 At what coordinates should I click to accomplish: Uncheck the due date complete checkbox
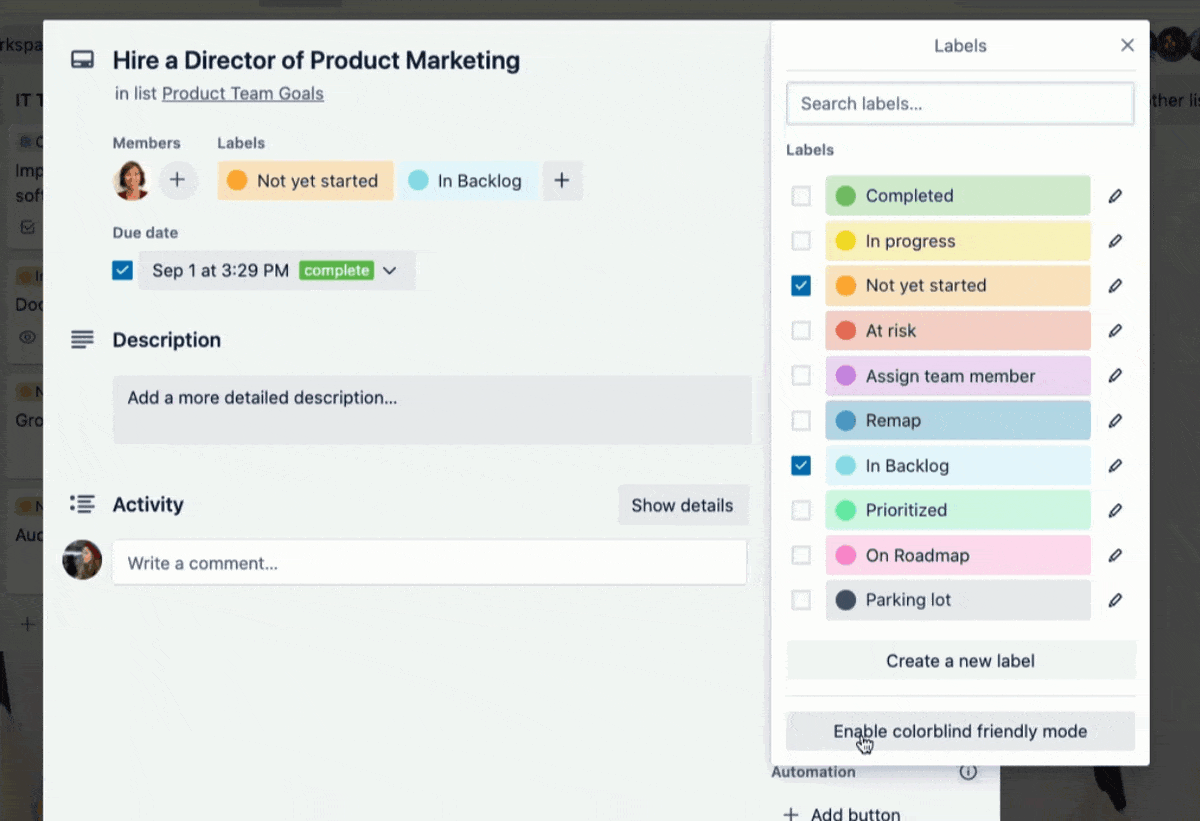point(123,270)
